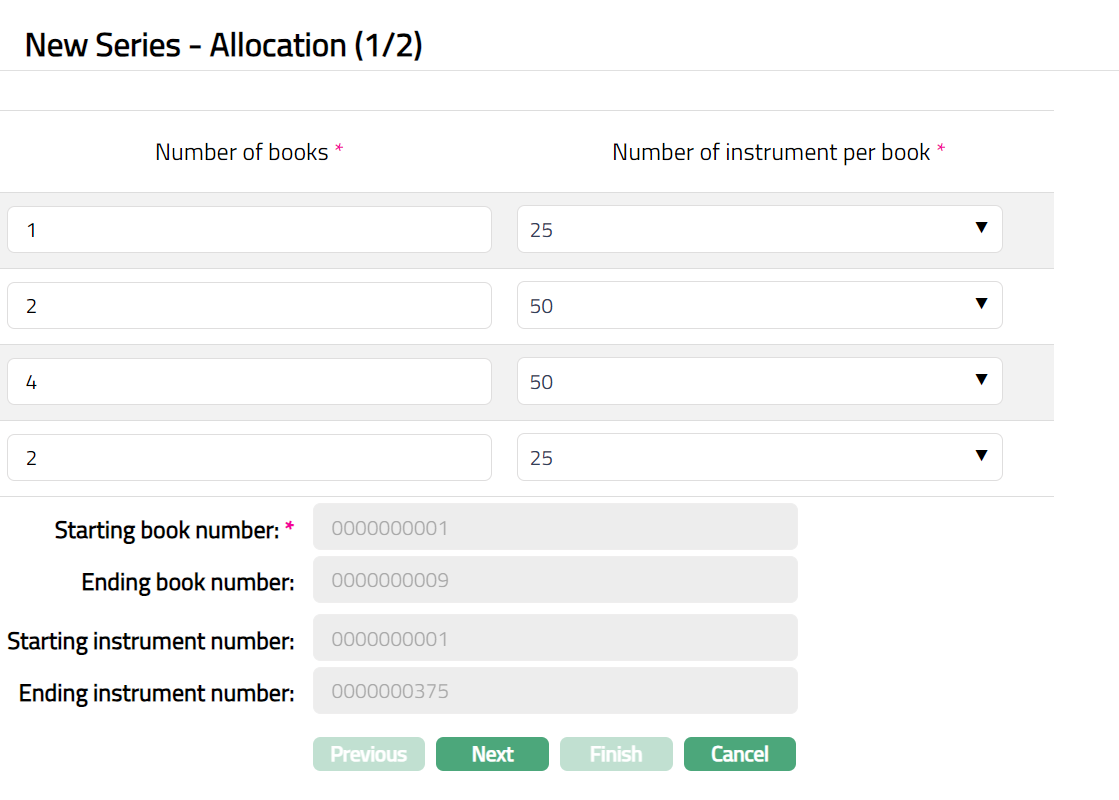Click the "Number of books" column header
The image size is (1119, 800).
tap(242, 152)
